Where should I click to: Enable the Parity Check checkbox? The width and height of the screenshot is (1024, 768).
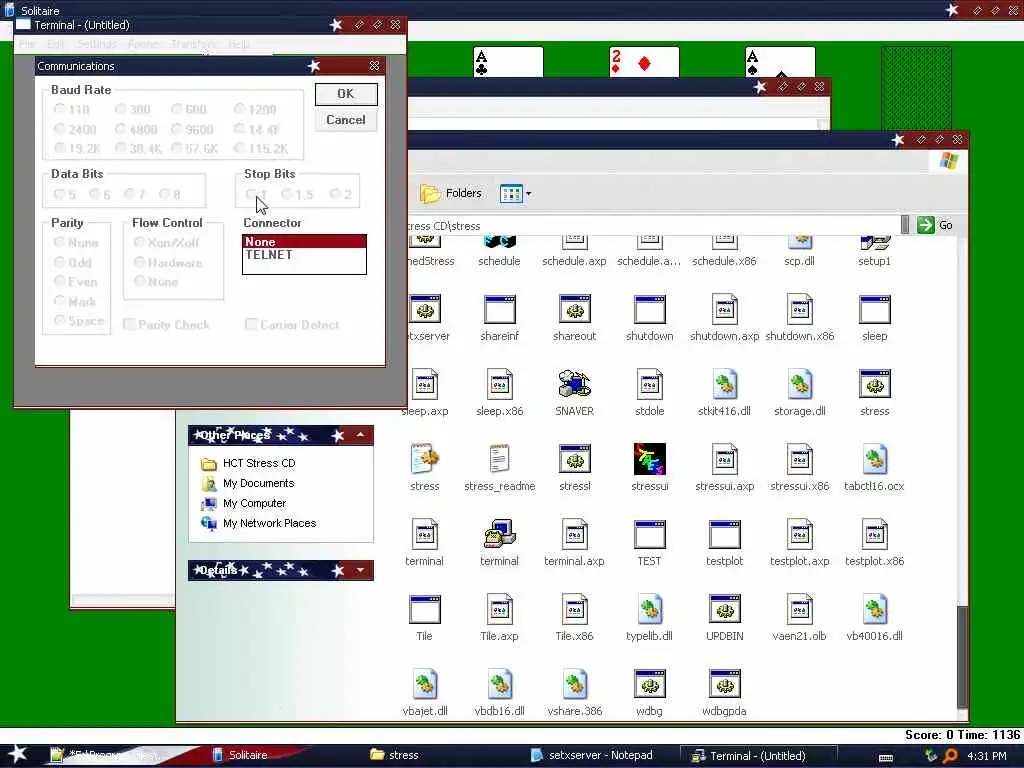[167, 325]
